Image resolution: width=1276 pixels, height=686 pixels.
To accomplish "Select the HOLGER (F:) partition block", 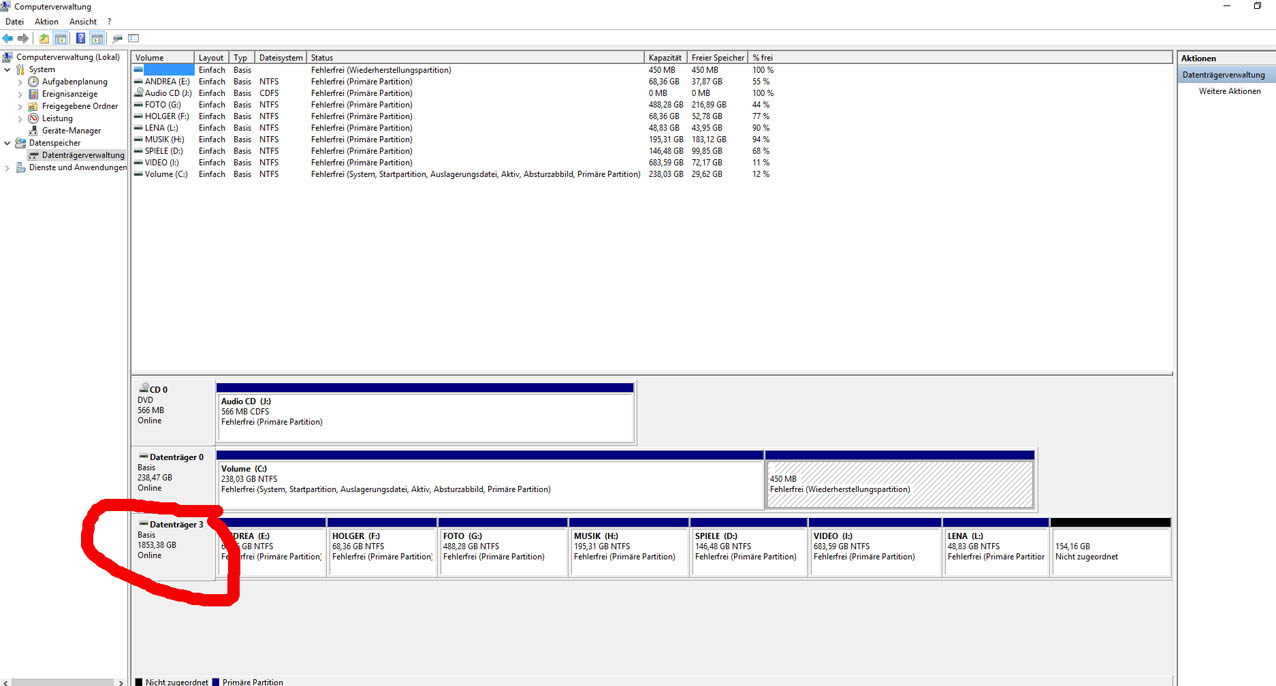I will [x=381, y=547].
